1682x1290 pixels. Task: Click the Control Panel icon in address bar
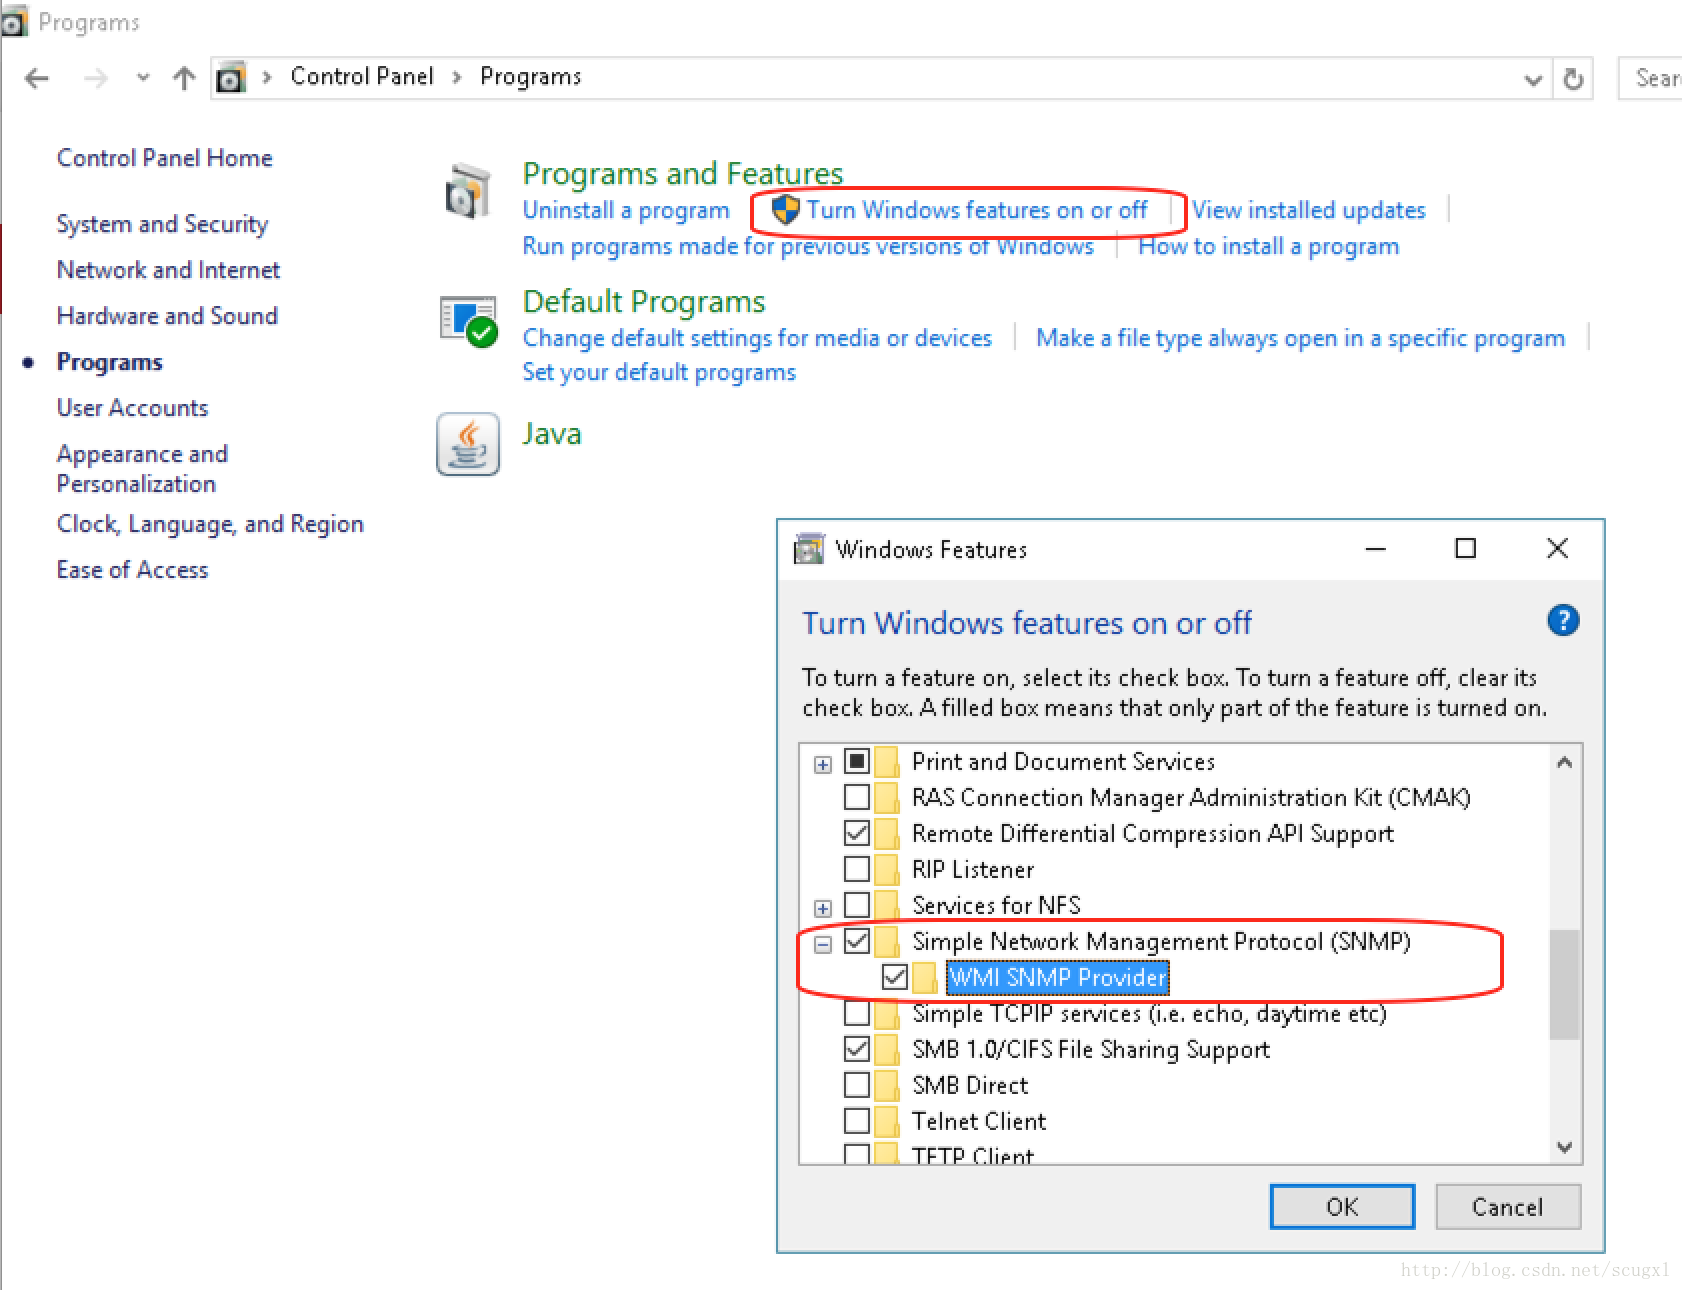231,78
